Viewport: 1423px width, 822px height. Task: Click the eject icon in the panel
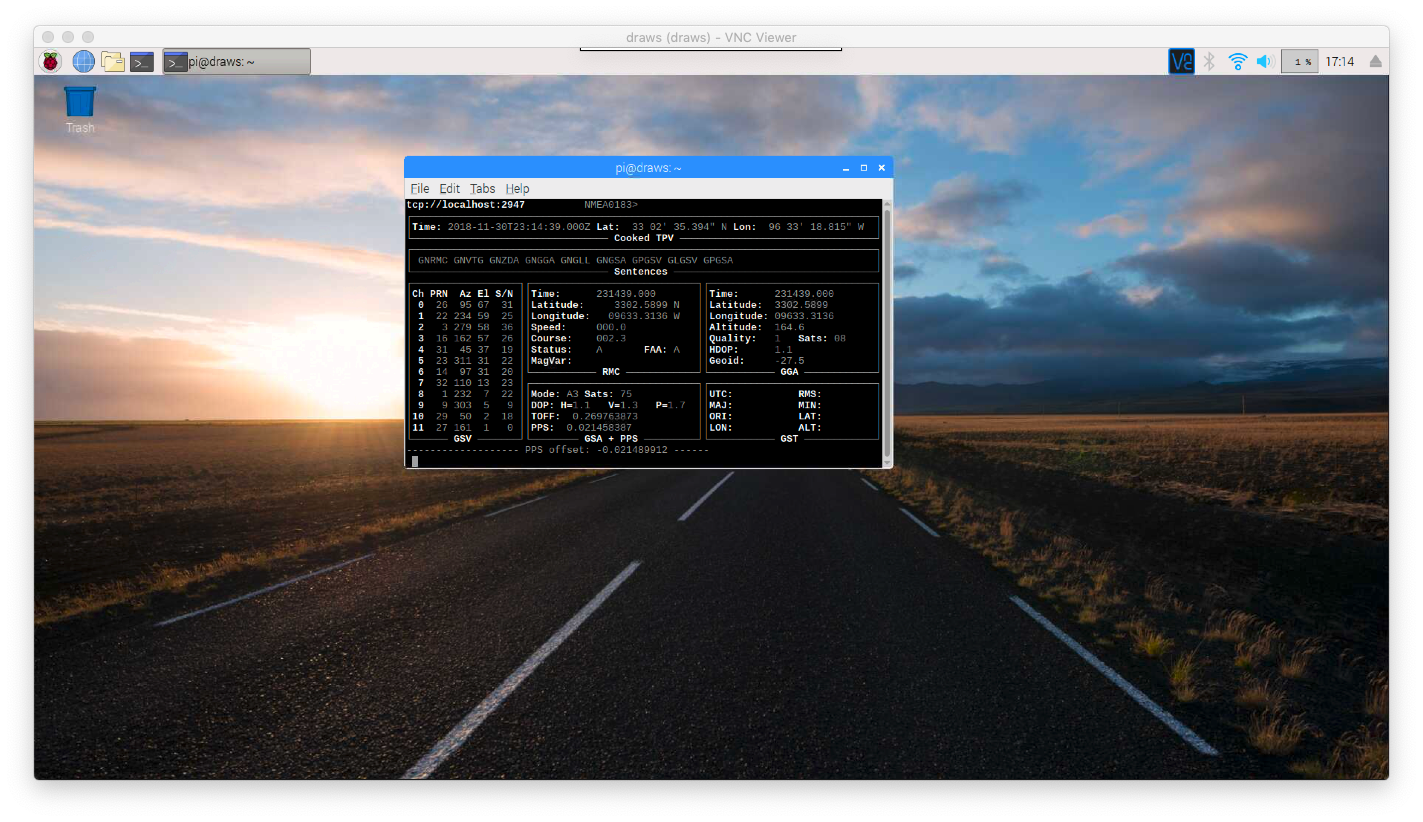[x=1376, y=62]
